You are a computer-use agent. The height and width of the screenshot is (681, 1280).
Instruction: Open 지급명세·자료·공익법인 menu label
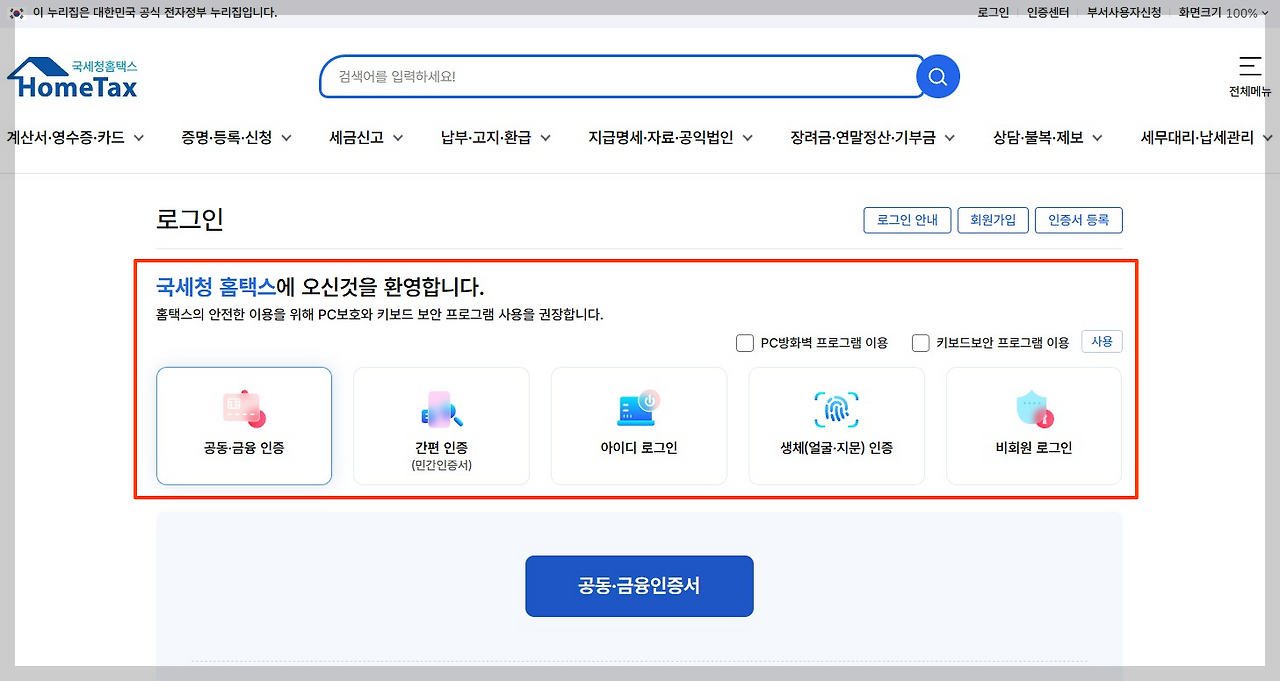[x=661, y=138]
